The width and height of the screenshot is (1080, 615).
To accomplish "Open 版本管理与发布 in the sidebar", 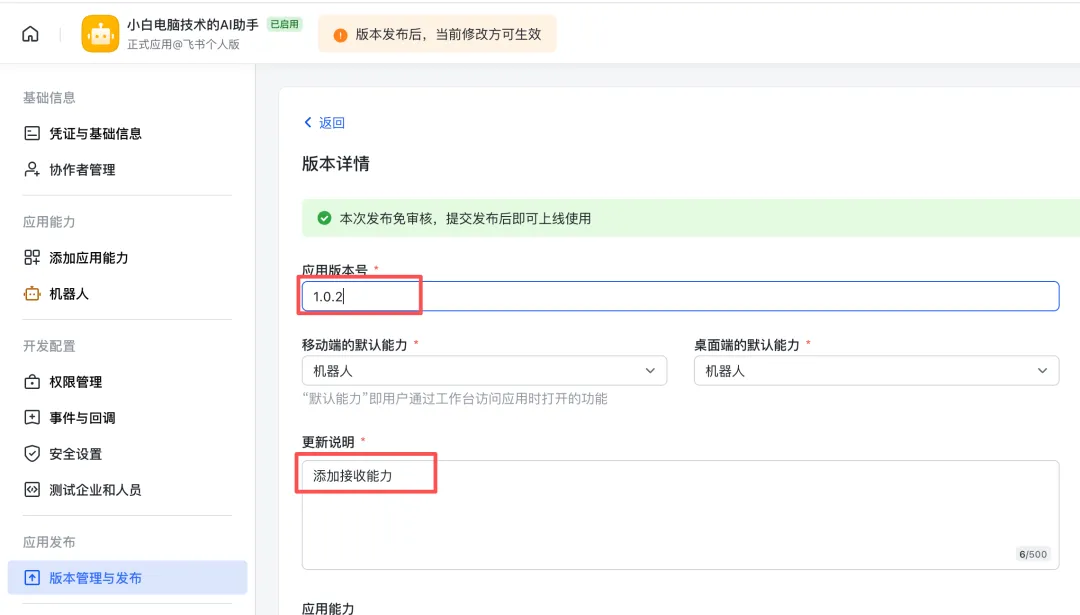I will (x=96, y=578).
